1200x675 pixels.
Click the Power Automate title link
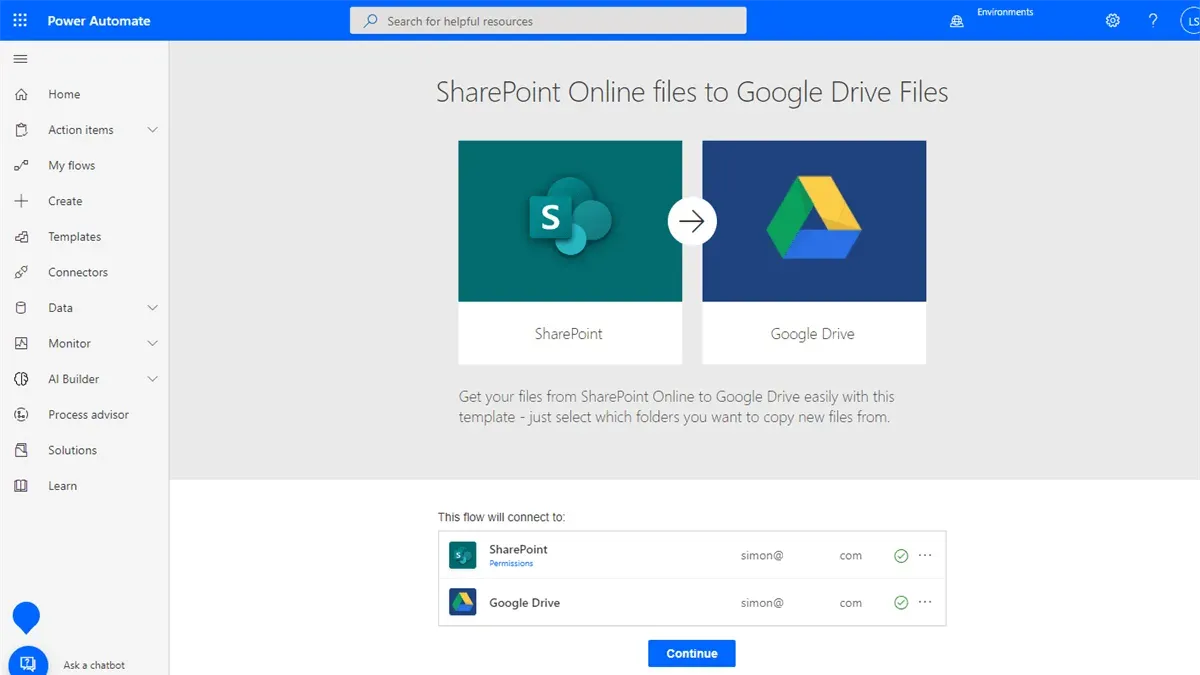[x=99, y=21]
